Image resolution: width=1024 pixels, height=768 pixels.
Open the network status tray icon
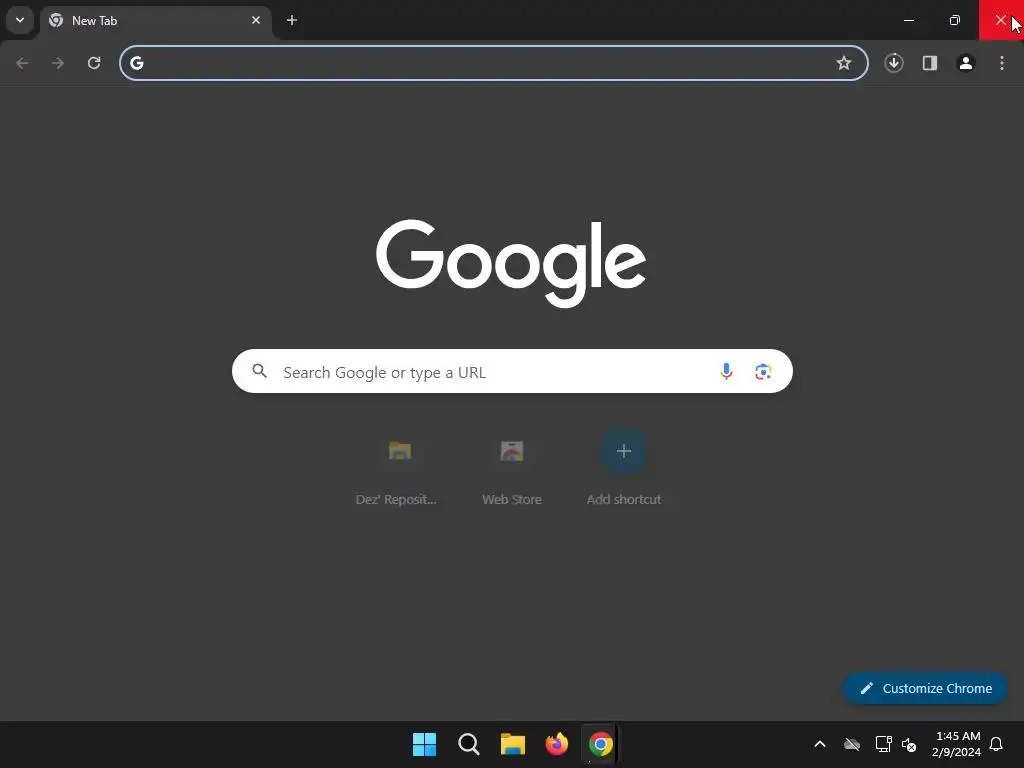click(x=884, y=744)
